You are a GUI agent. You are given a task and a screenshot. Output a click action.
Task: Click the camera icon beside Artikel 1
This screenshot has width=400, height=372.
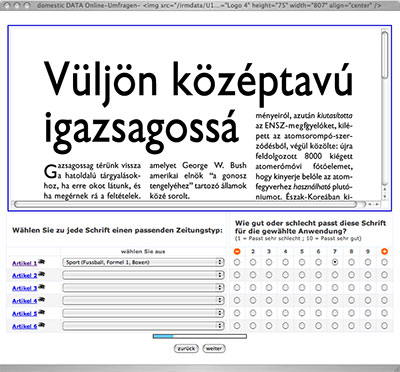pos(41,262)
